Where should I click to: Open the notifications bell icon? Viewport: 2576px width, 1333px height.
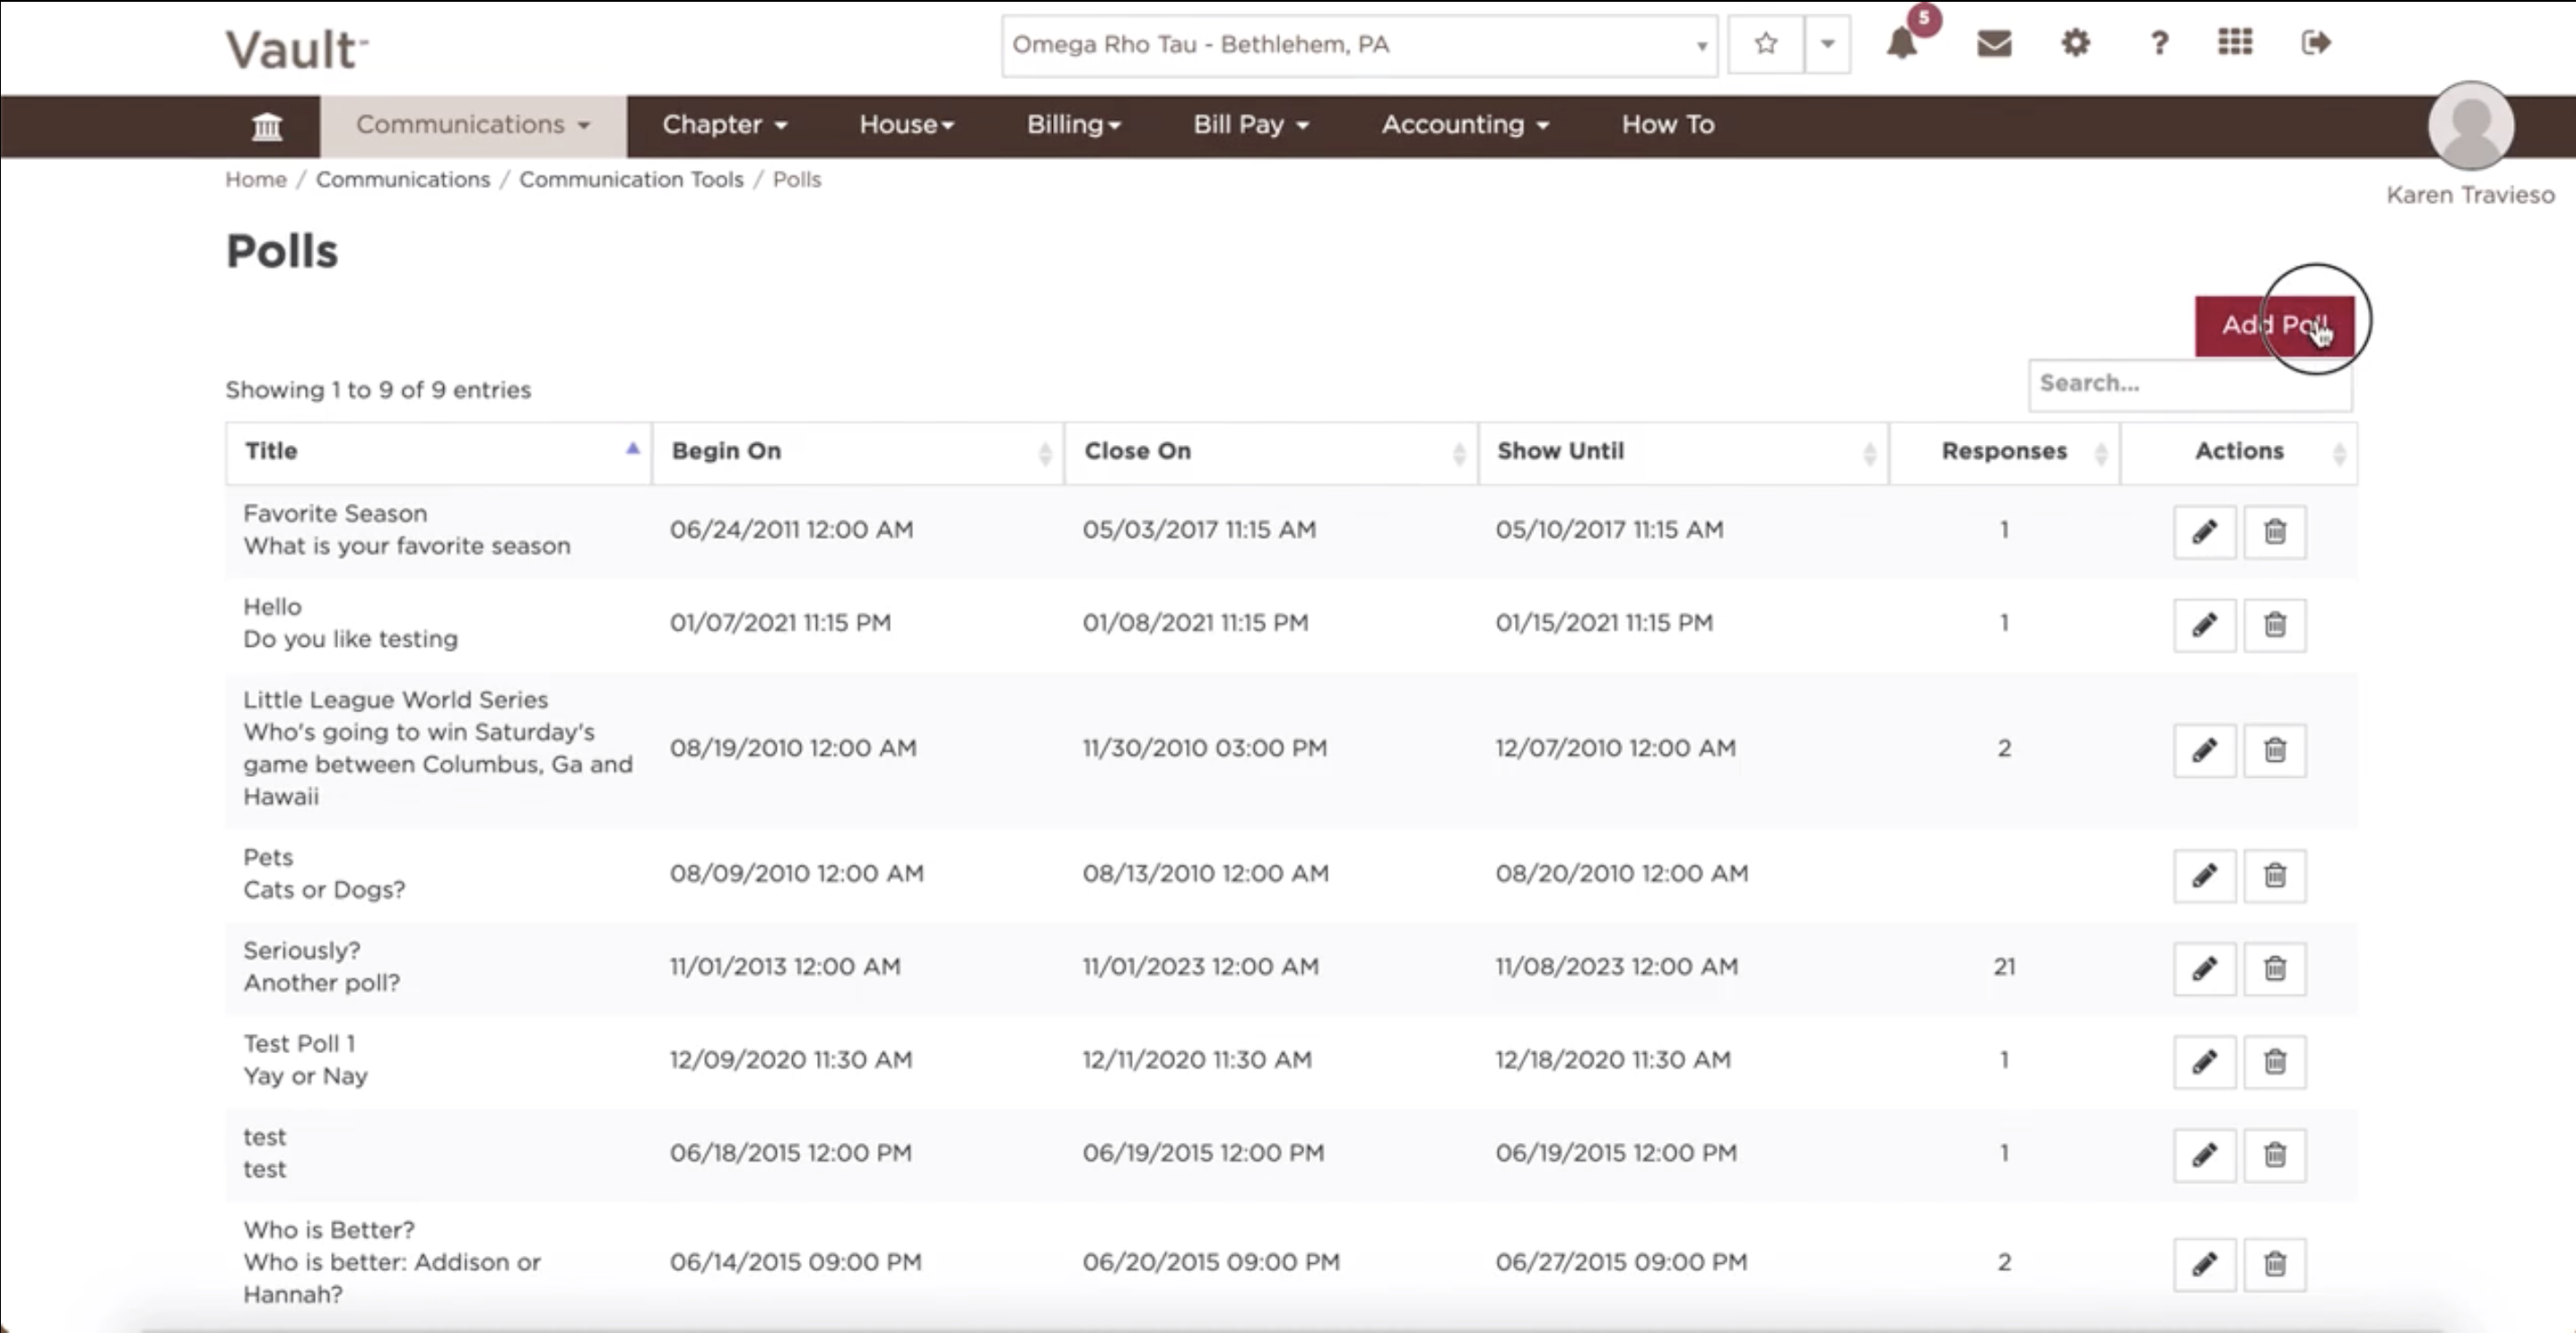tap(1901, 44)
